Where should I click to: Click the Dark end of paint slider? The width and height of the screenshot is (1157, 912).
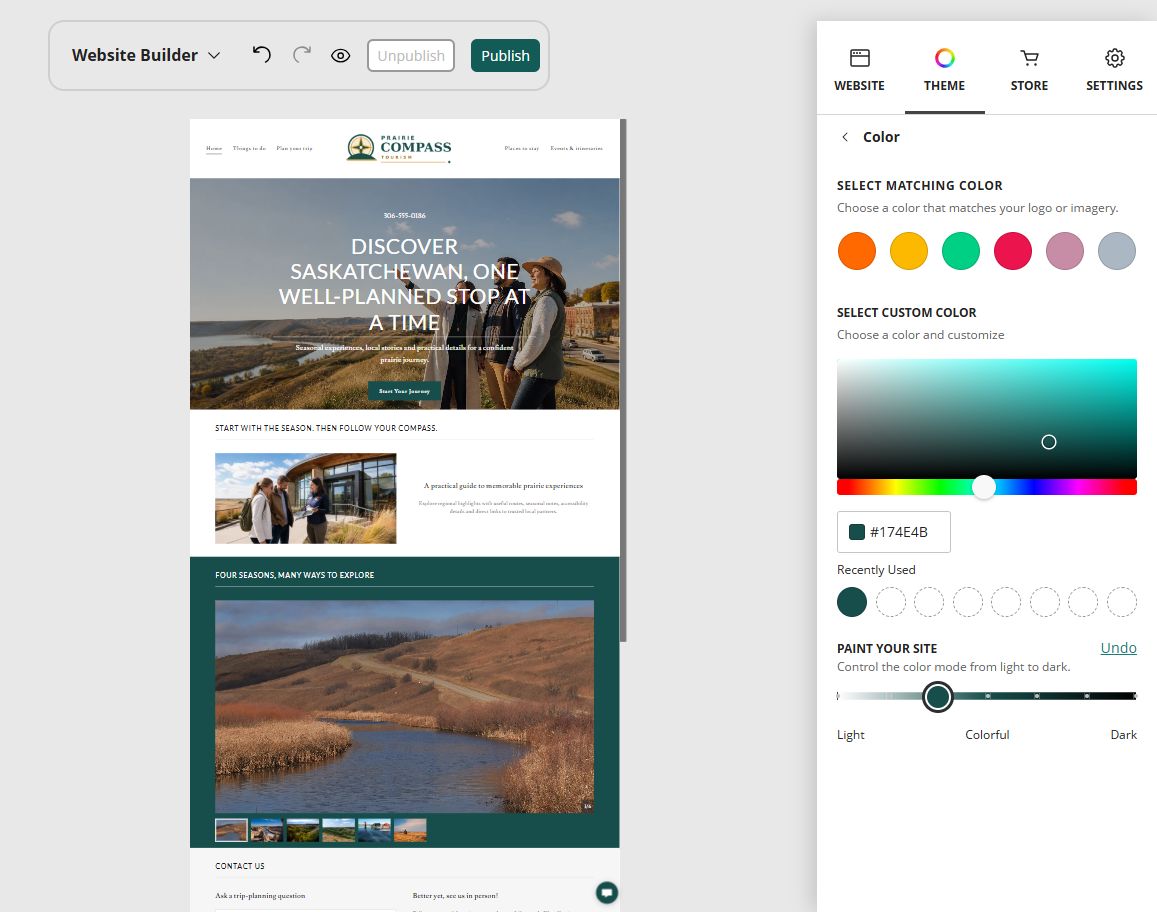pyautogui.click(x=1134, y=696)
